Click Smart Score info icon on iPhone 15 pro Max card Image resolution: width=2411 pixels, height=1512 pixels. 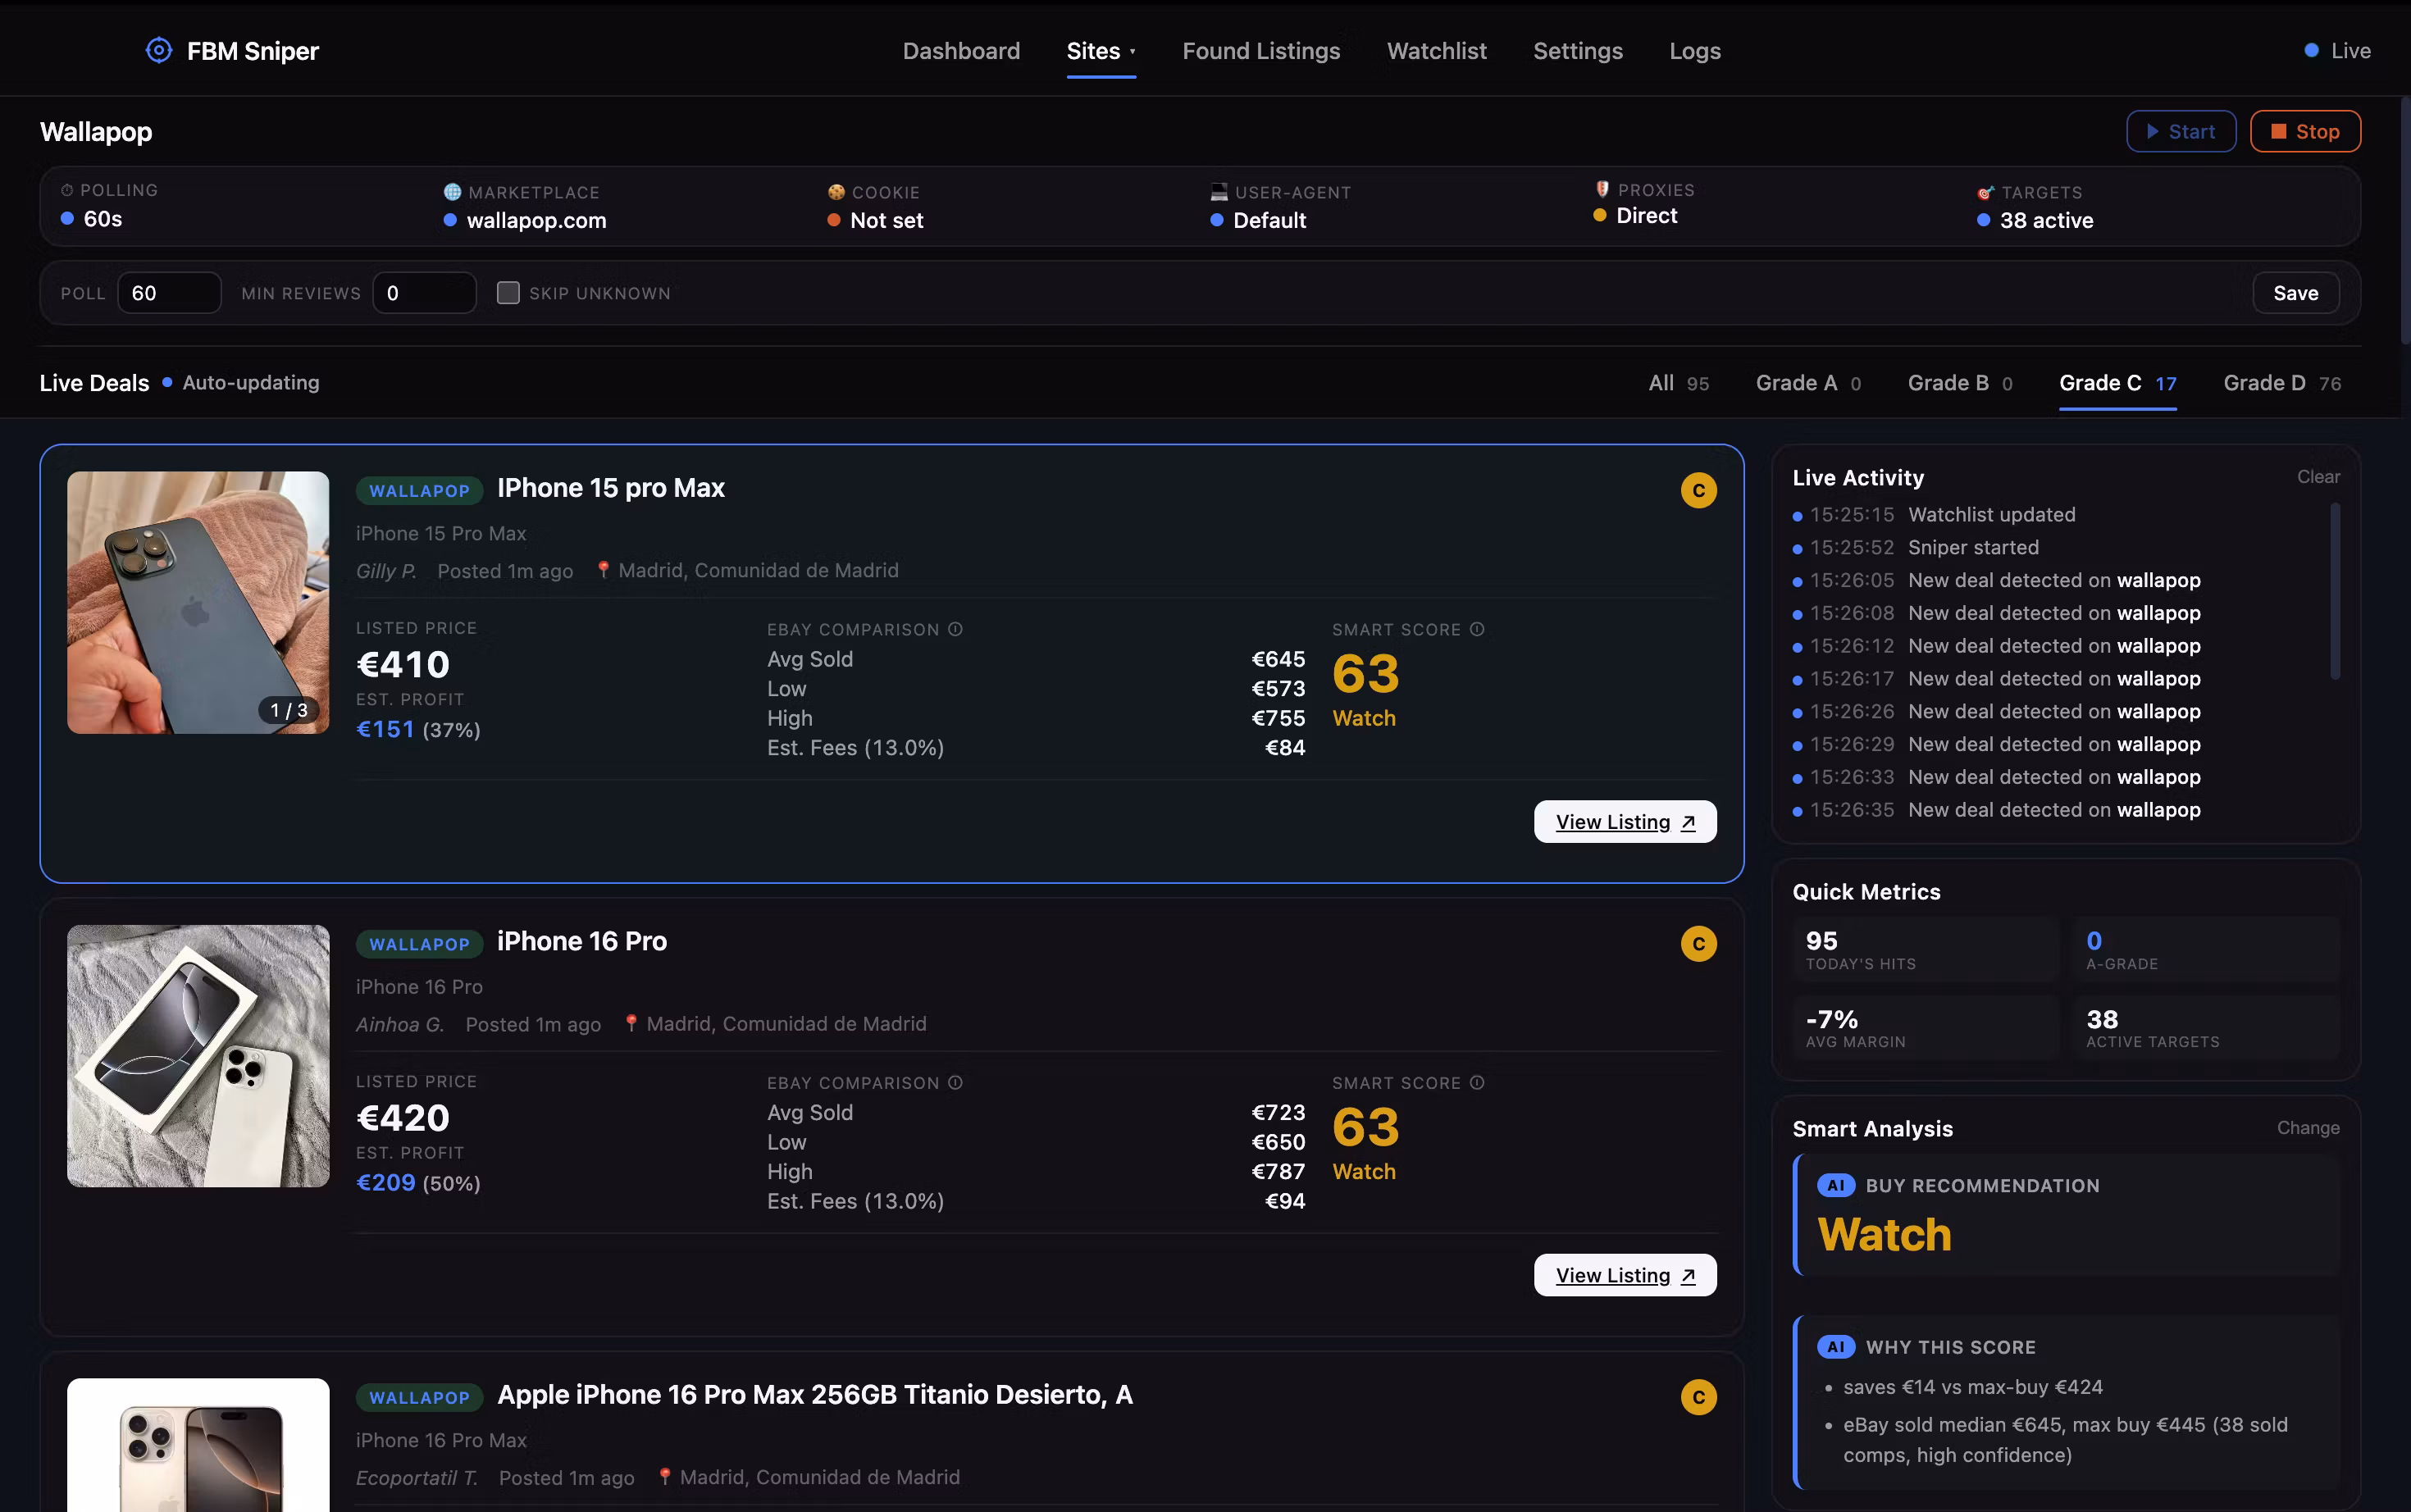[1477, 629]
